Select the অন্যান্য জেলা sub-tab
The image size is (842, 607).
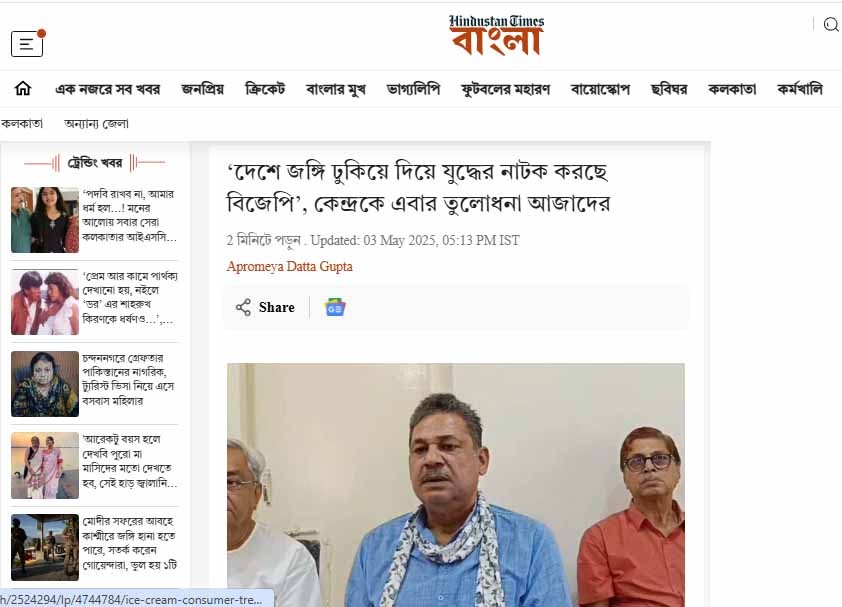tap(96, 124)
